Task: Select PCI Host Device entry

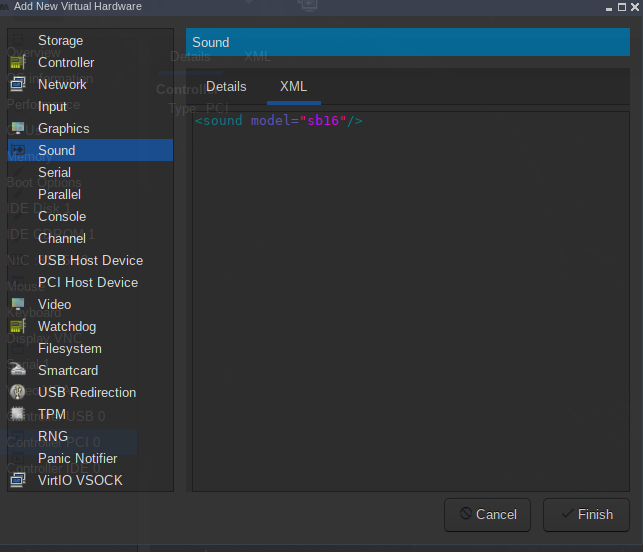Action: coord(90,282)
